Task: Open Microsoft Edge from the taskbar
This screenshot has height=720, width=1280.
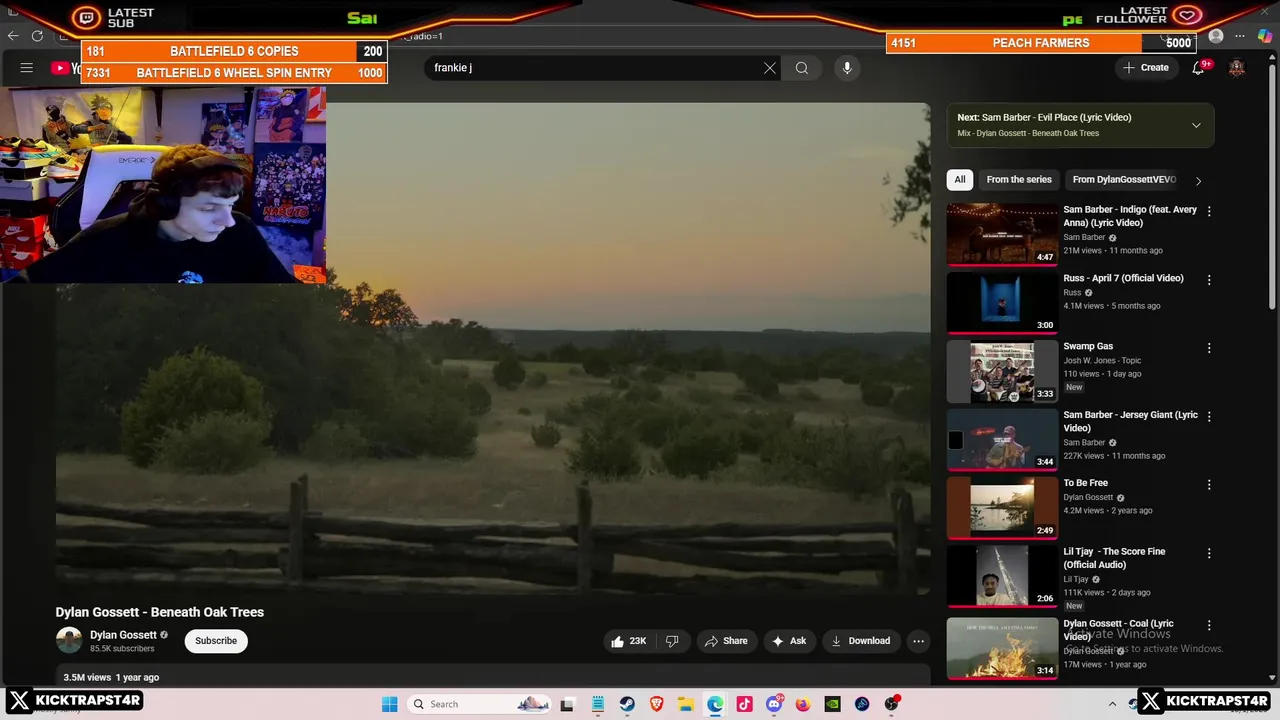Action: coord(715,704)
